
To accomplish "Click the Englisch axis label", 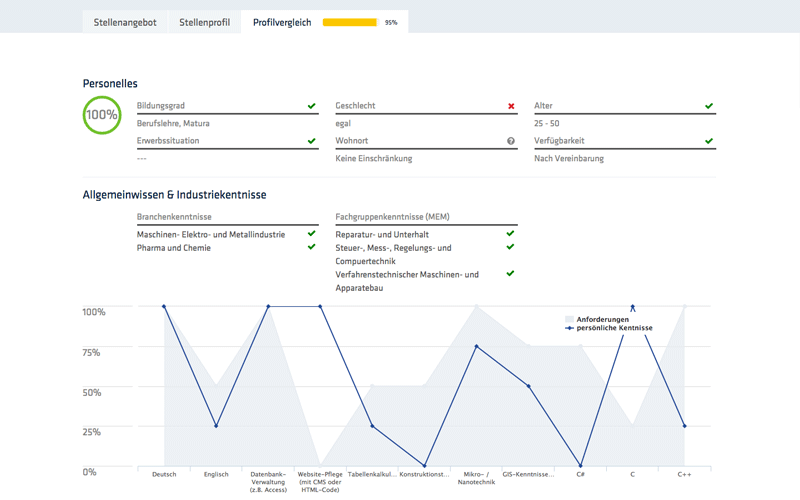I will pyautogui.click(x=216, y=475).
